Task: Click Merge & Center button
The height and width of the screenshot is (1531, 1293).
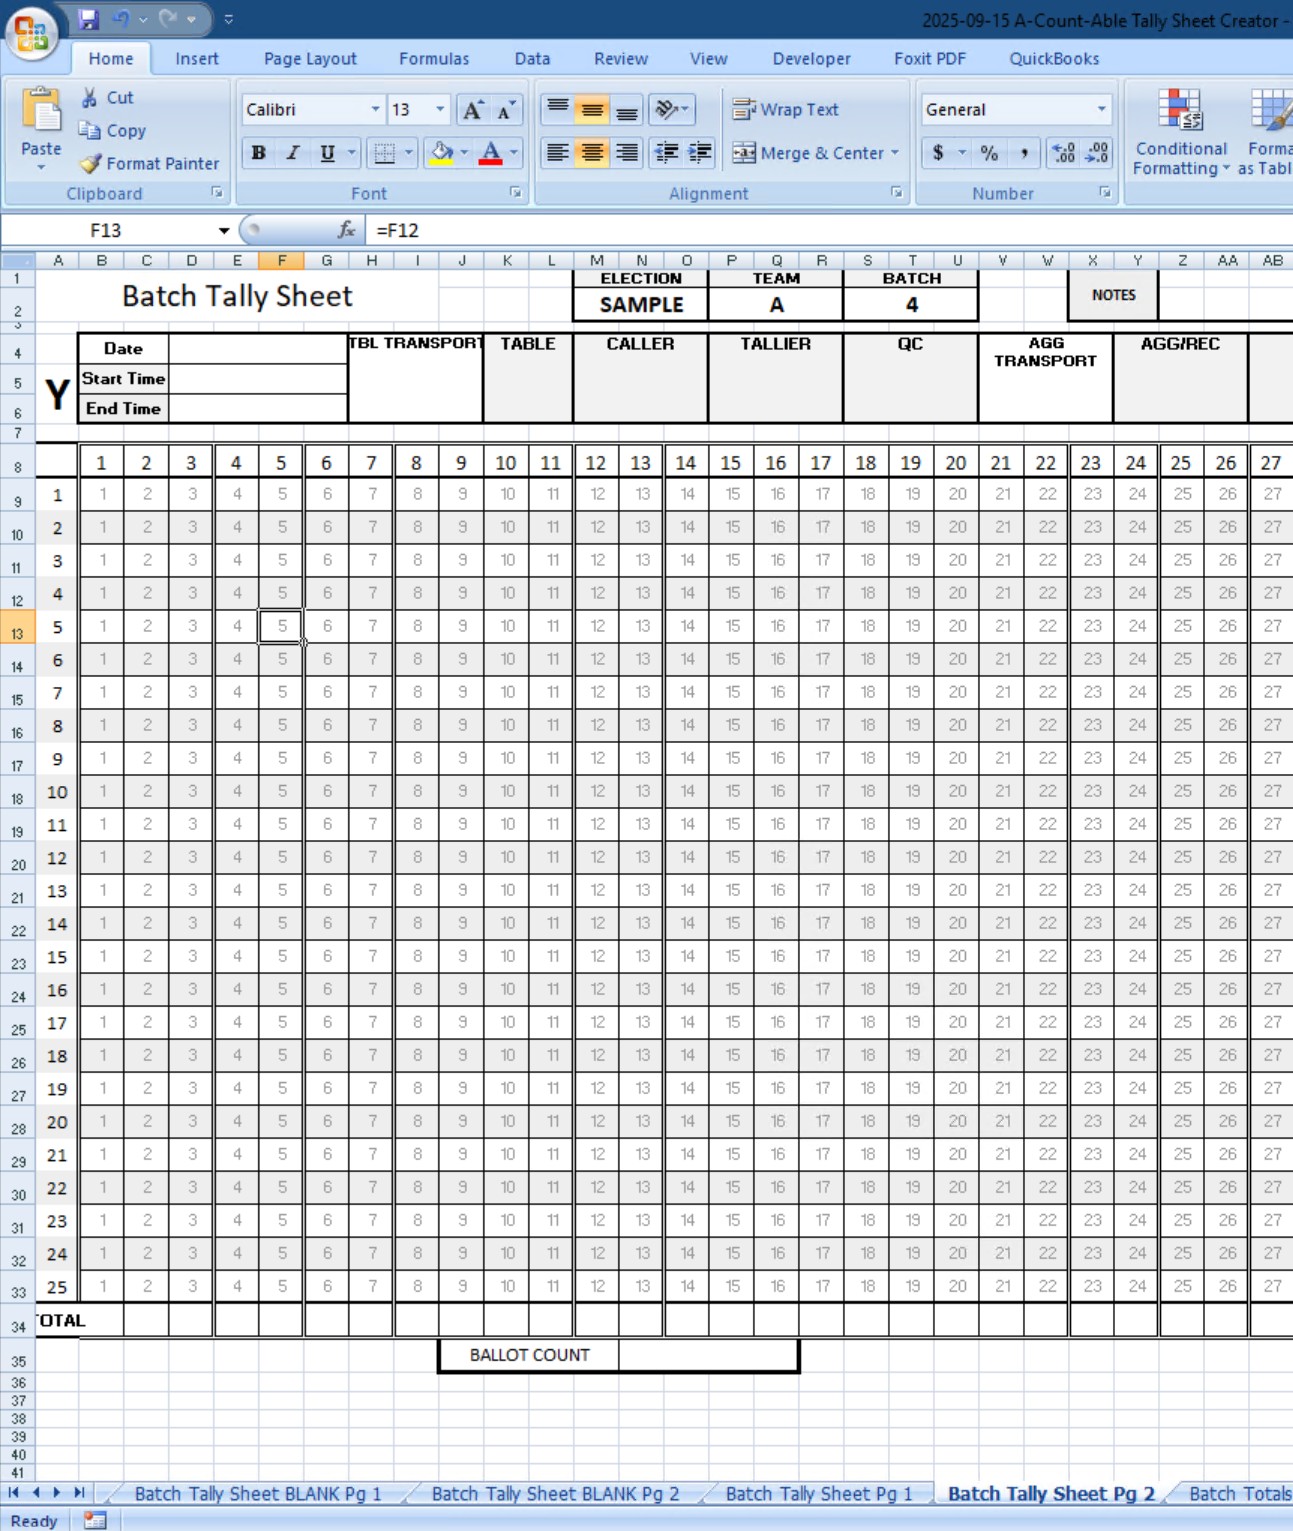Action: (x=808, y=153)
